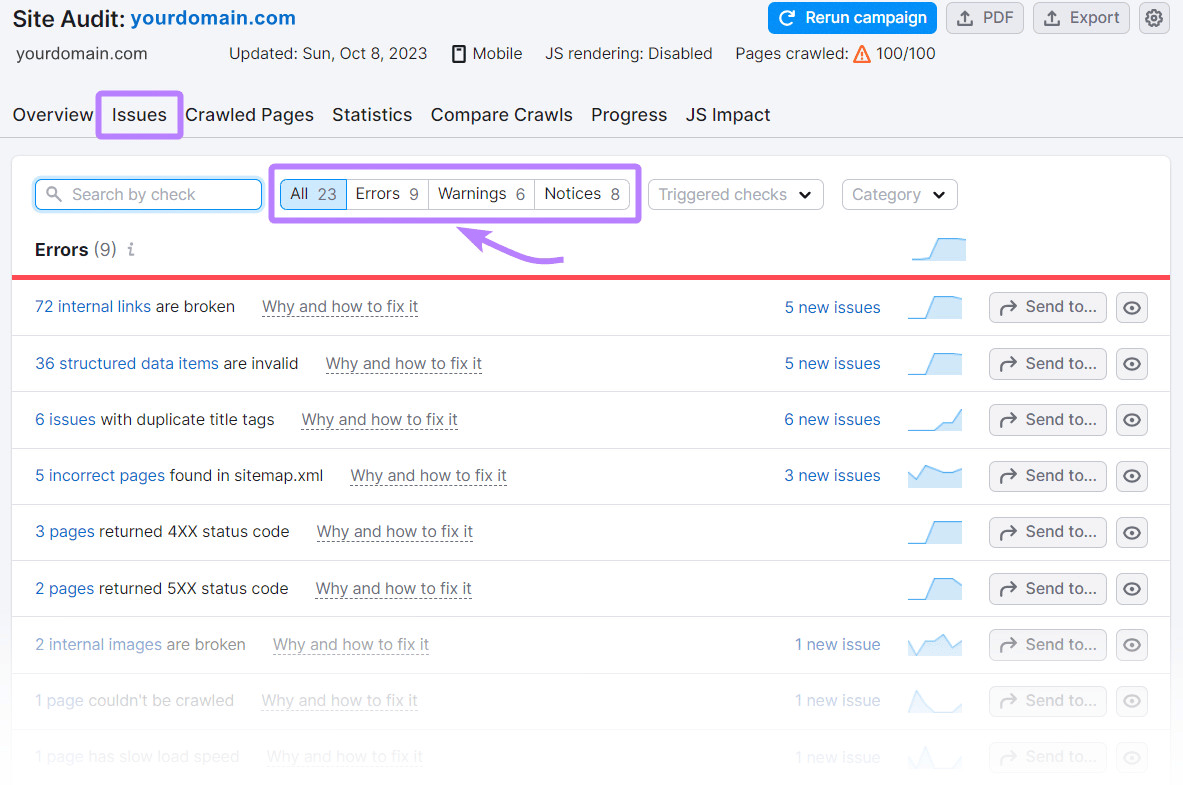Click eye icon on duplicate title tags row
The width and height of the screenshot is (1183, 785).
point(1131,419)
